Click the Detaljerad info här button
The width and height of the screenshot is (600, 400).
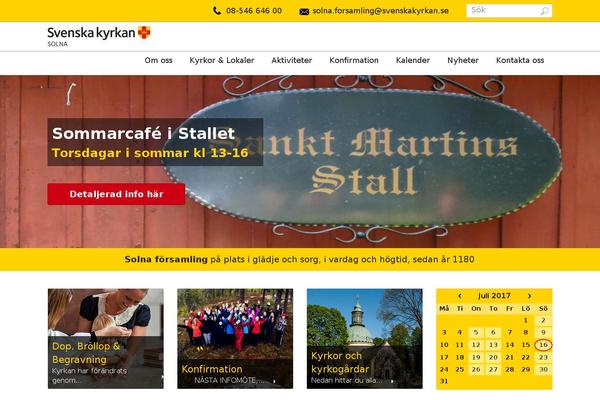(x=116, y=194)
